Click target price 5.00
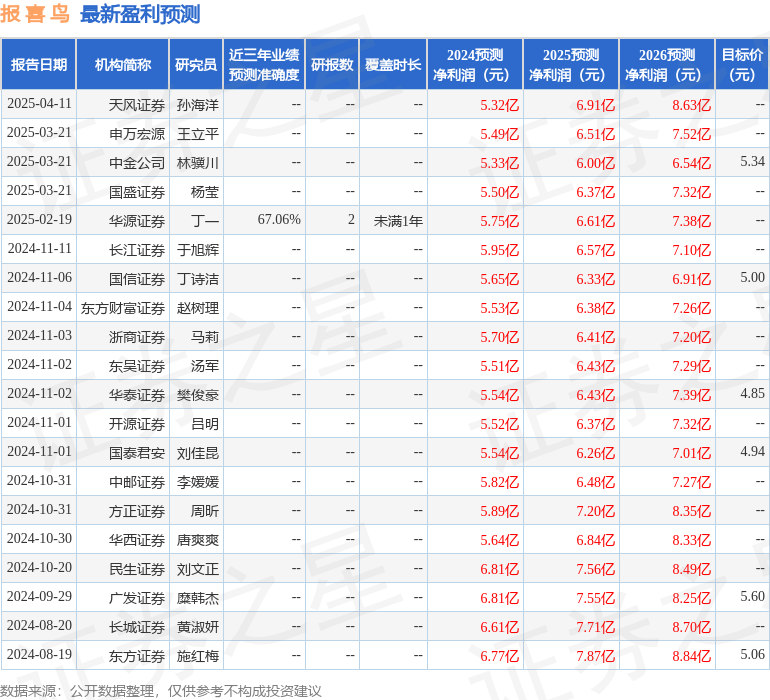Viewport: 770px width, 700px height. 752,278
